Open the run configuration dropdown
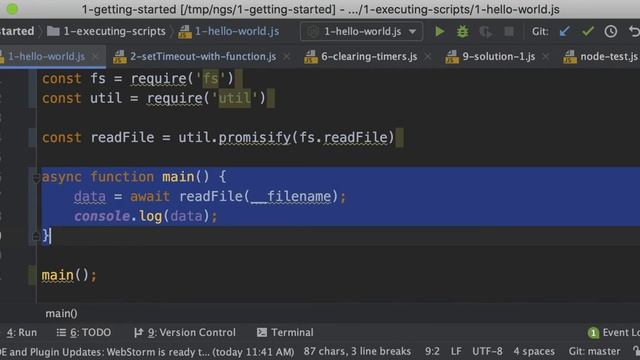 (361, 31)
